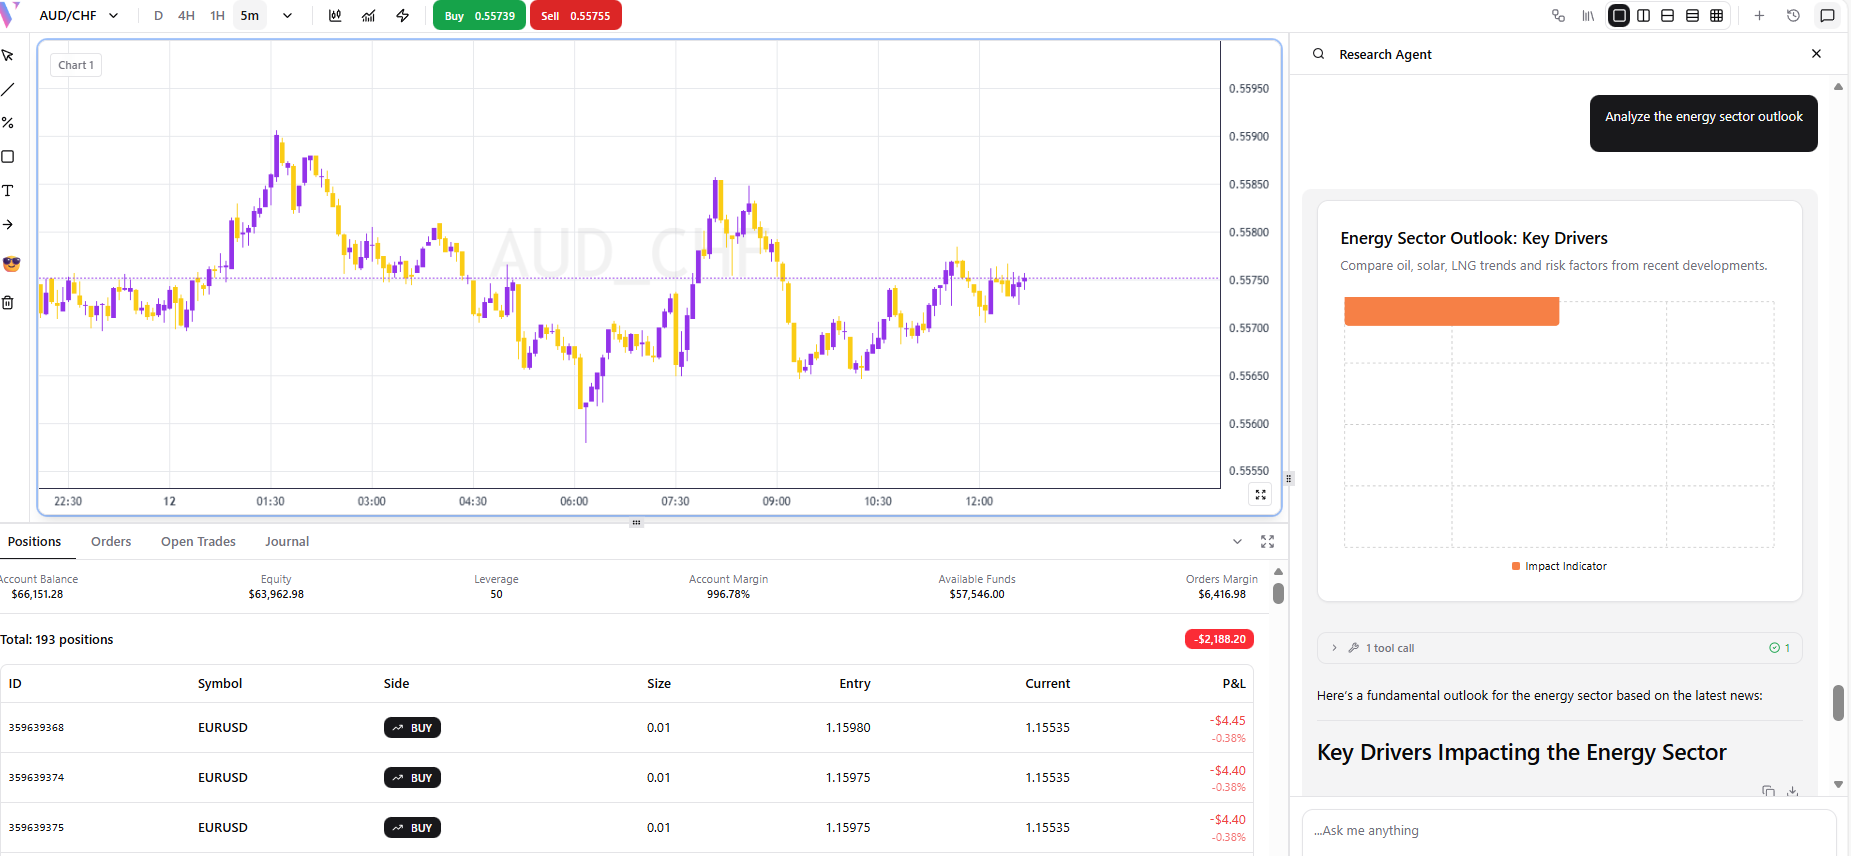Expand the additional timeframes dropdown

click(287, 16)
